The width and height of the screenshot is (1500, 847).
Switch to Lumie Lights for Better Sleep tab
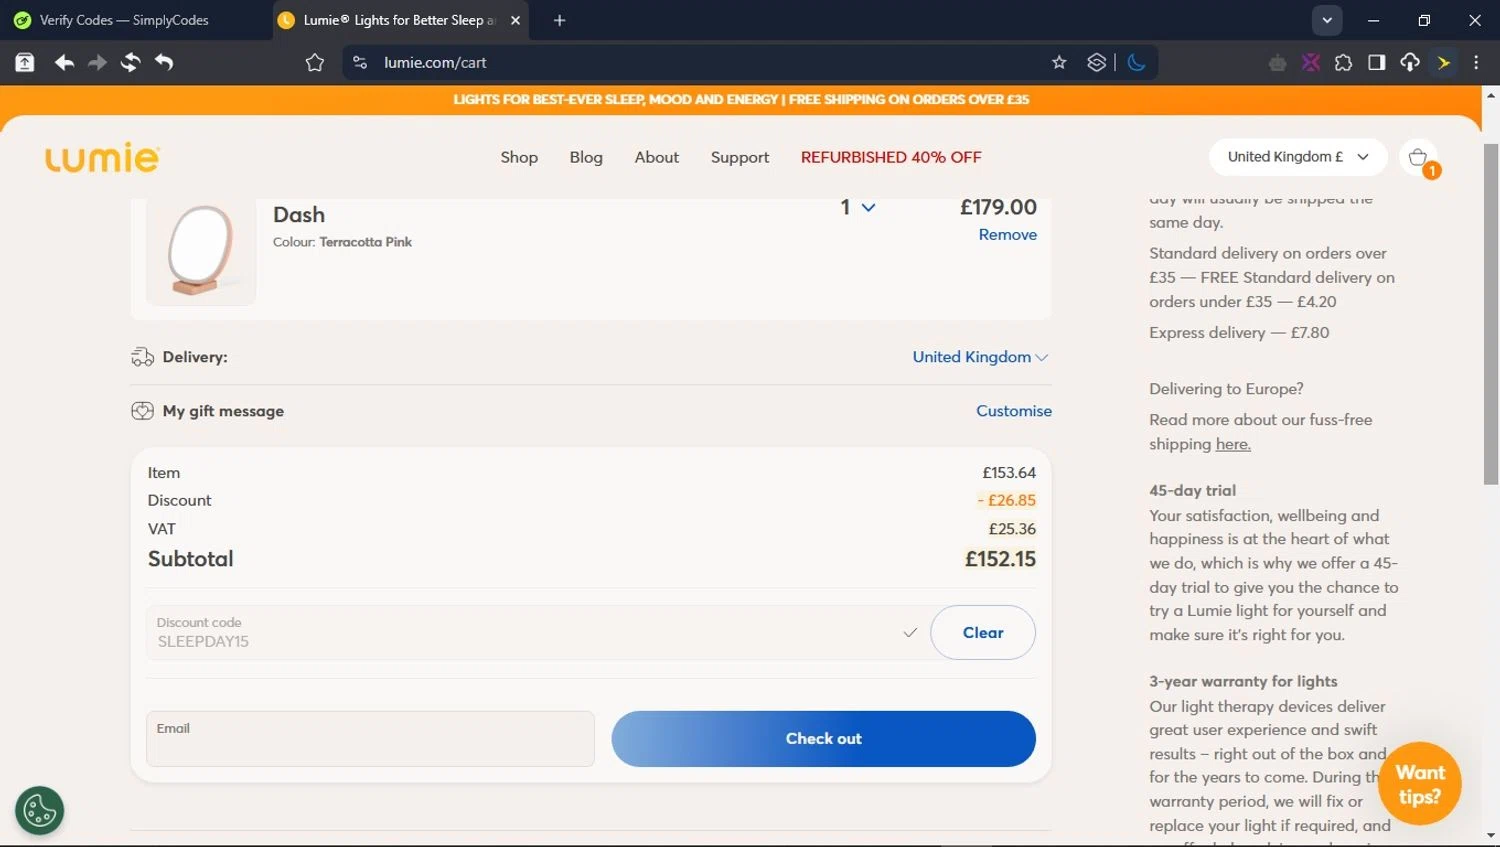[400, 20]
